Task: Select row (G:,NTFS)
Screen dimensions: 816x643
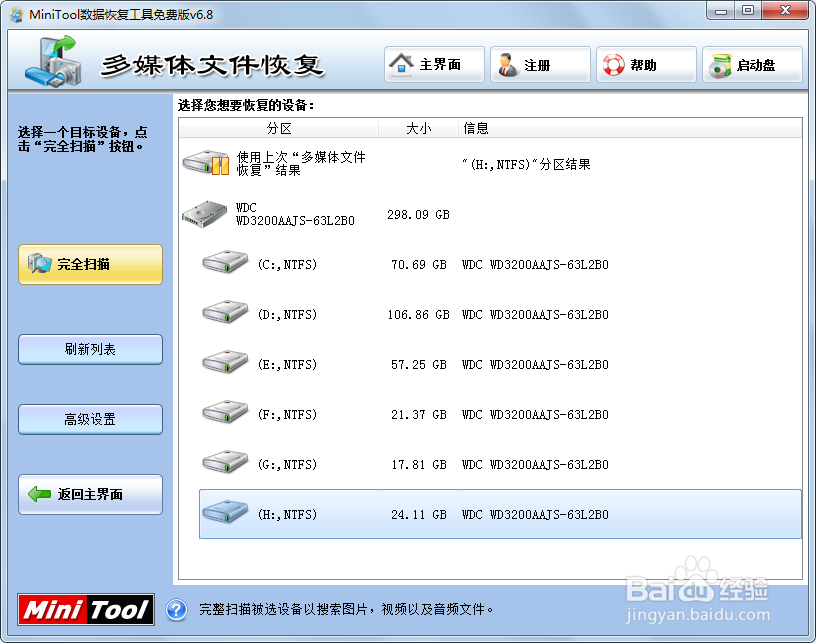Action: [x=501, y=464]
